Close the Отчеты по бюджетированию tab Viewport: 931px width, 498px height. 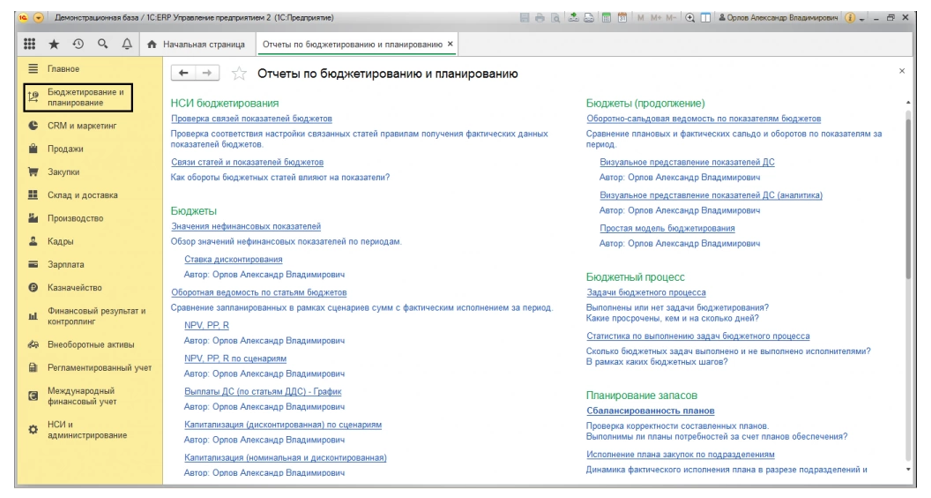point(450,44)
